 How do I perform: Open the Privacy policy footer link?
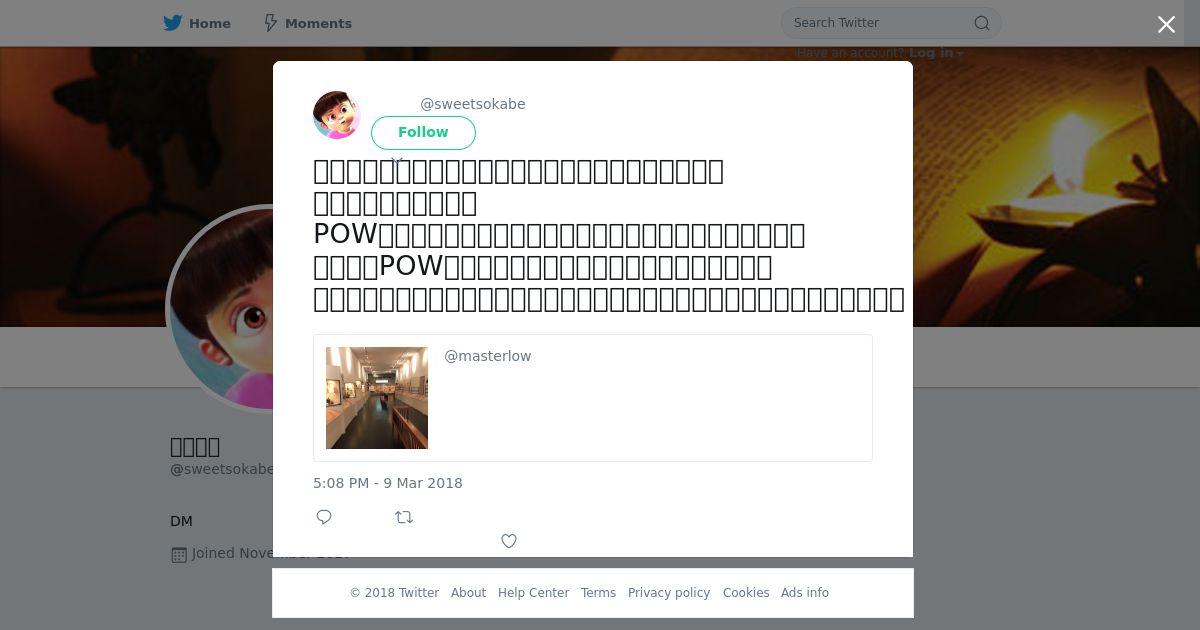tap(669, 593)
